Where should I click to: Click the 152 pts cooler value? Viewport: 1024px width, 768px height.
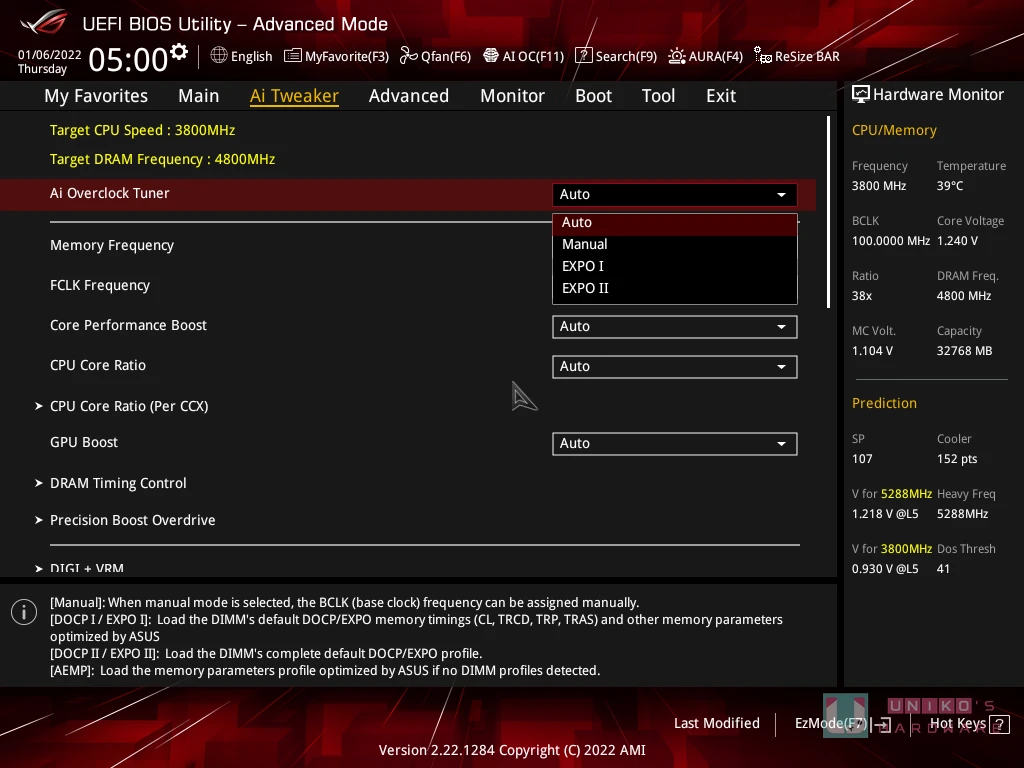(x=957, y=459)
